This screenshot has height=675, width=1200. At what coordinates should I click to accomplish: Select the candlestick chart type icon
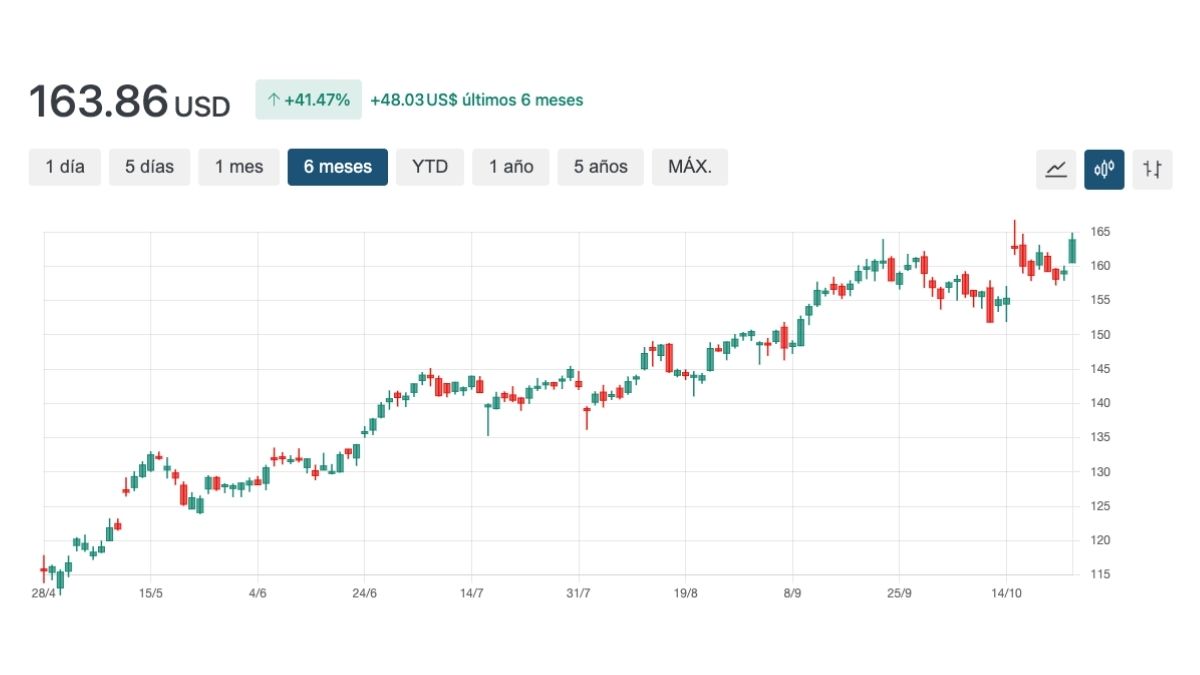pos(1104,169)
